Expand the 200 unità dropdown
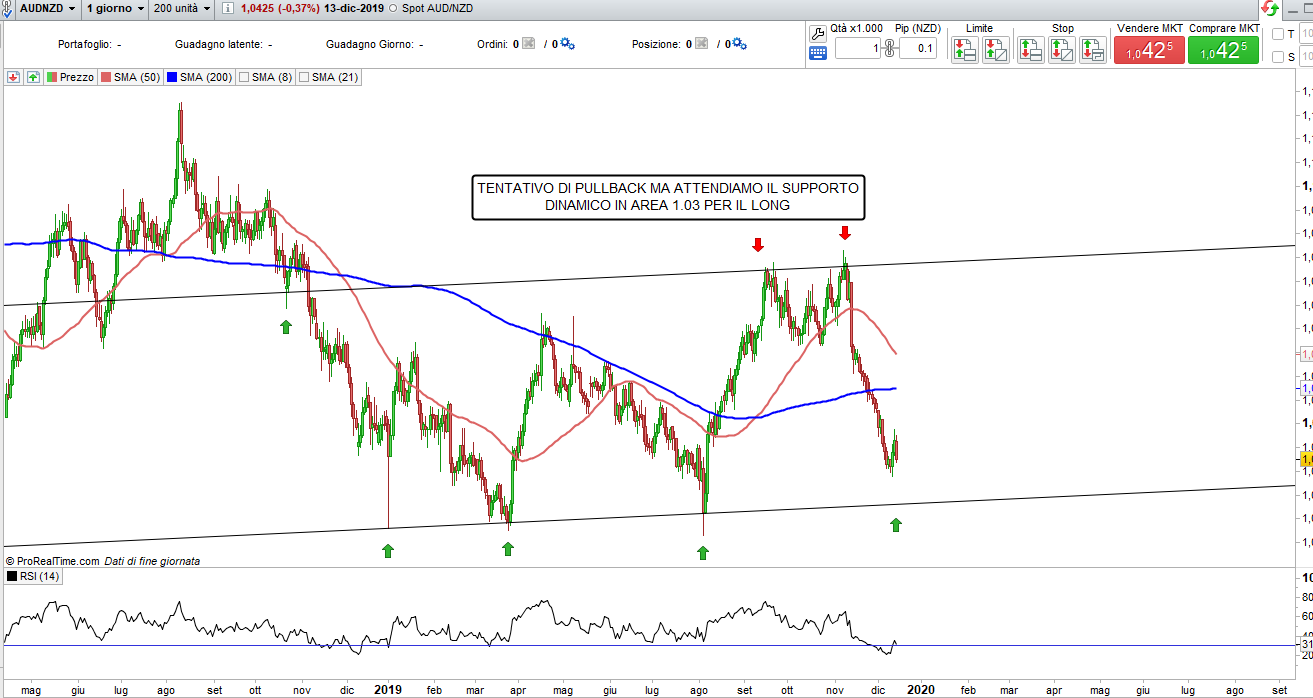Image resolution: width=1313 pixels, height=698 pixels. [185, 9]
